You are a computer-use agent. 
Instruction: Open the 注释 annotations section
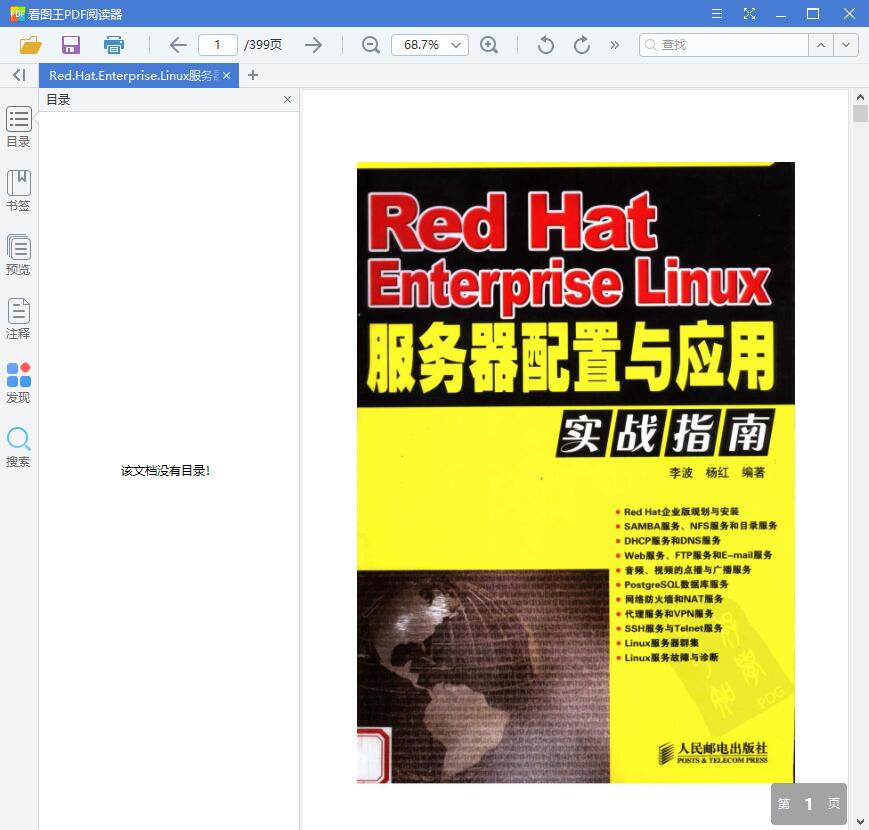click(18, 319)
